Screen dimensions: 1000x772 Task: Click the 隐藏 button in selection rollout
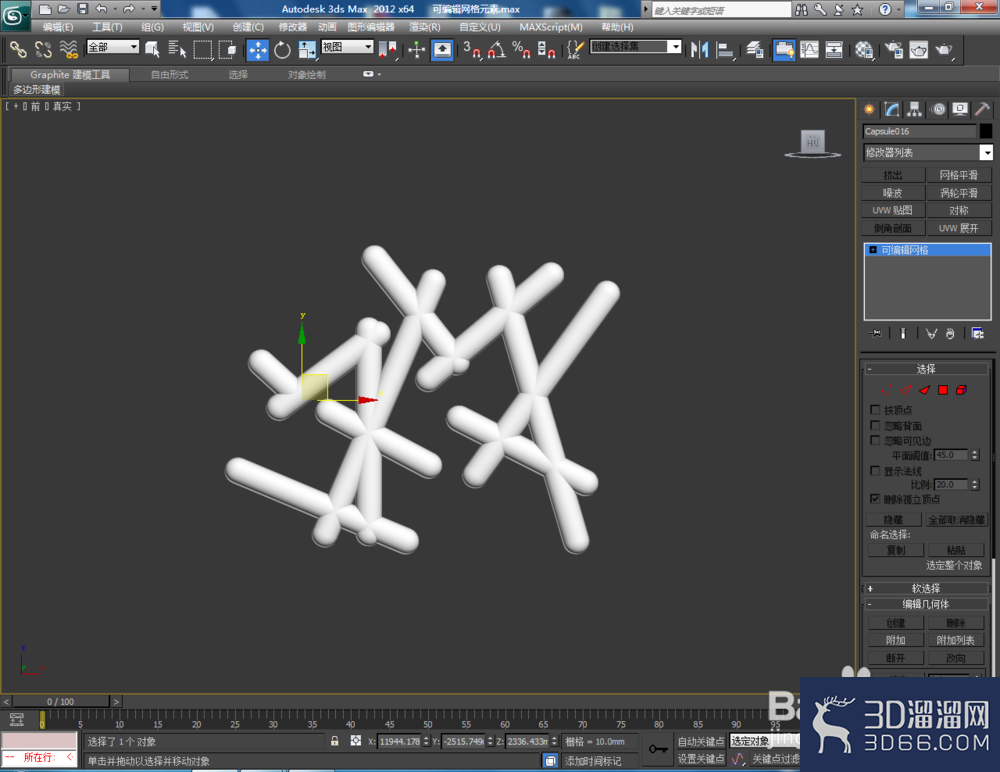click(x=893, y=519)
